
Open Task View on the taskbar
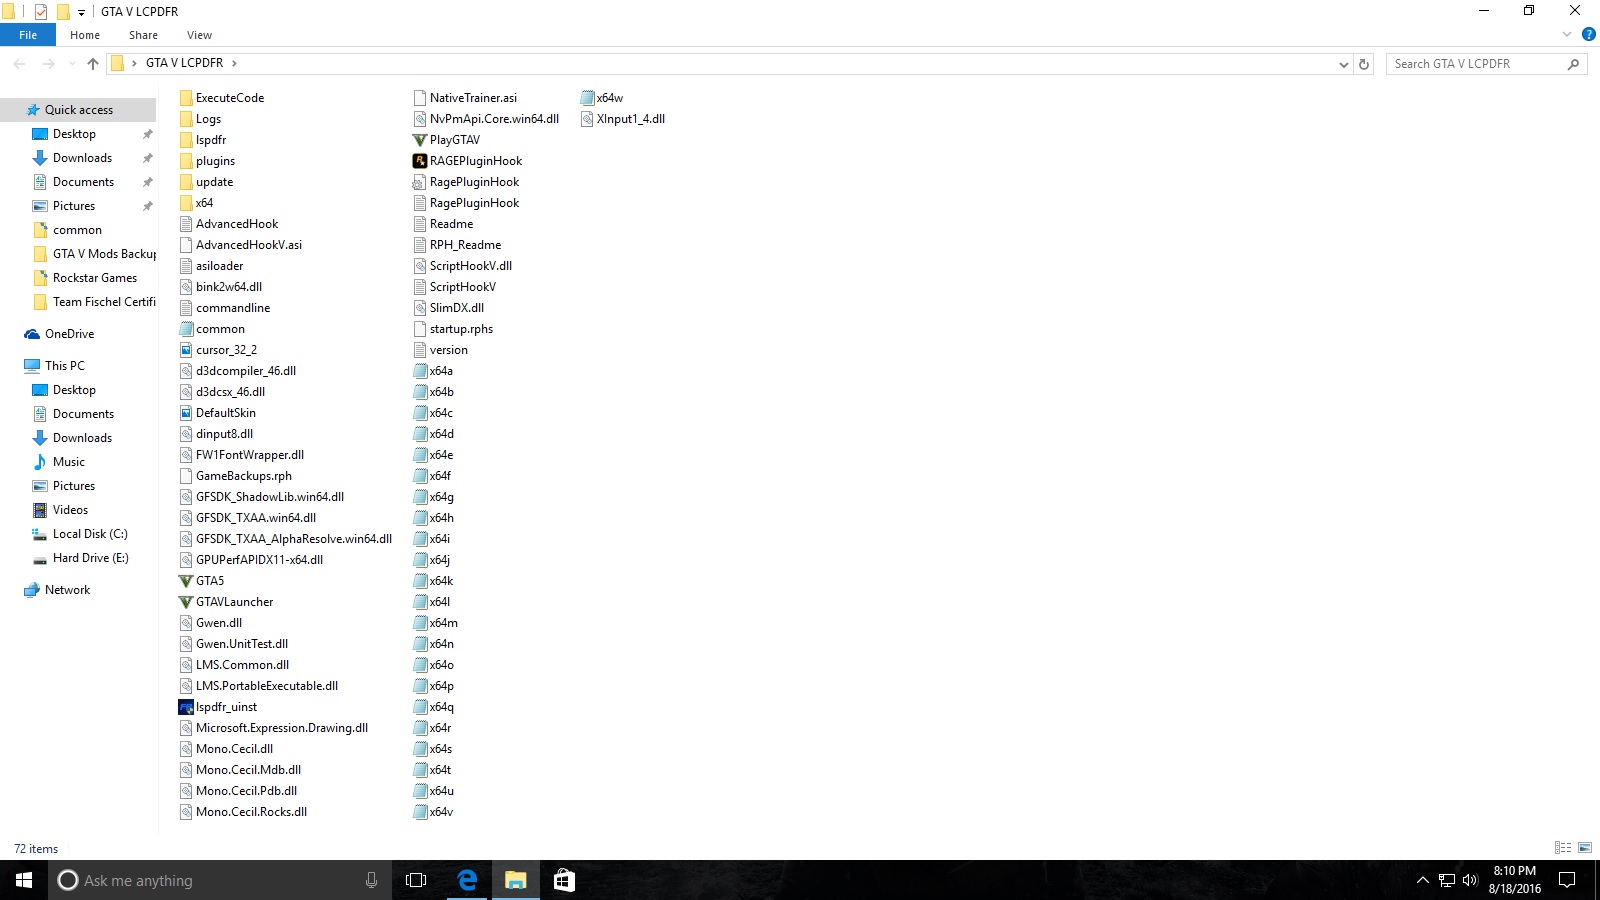point(416,880)
